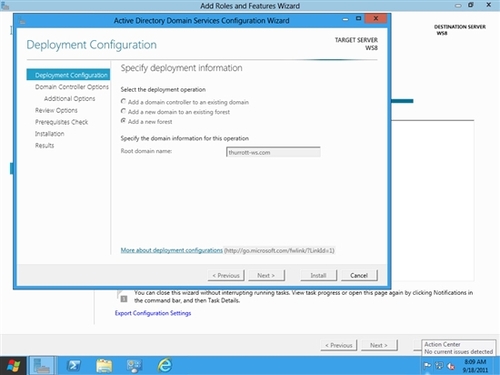
Task: Click the Install button
Action: [318, 275]
